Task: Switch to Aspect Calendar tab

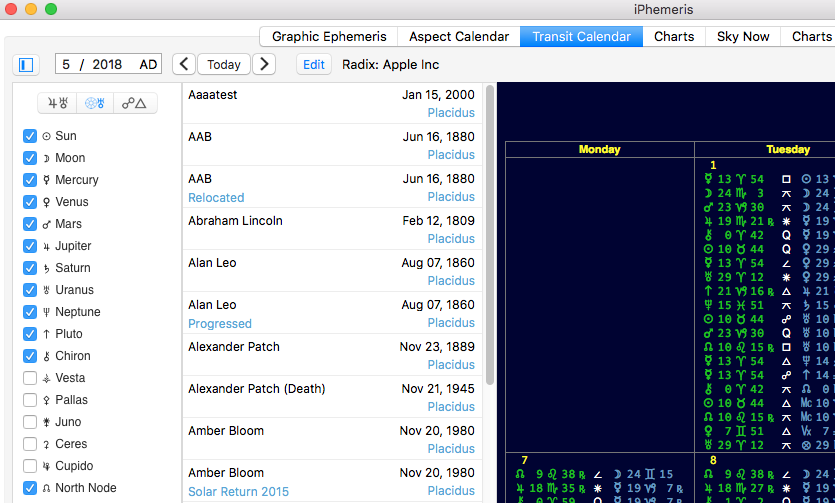Action: pos(459,37)
